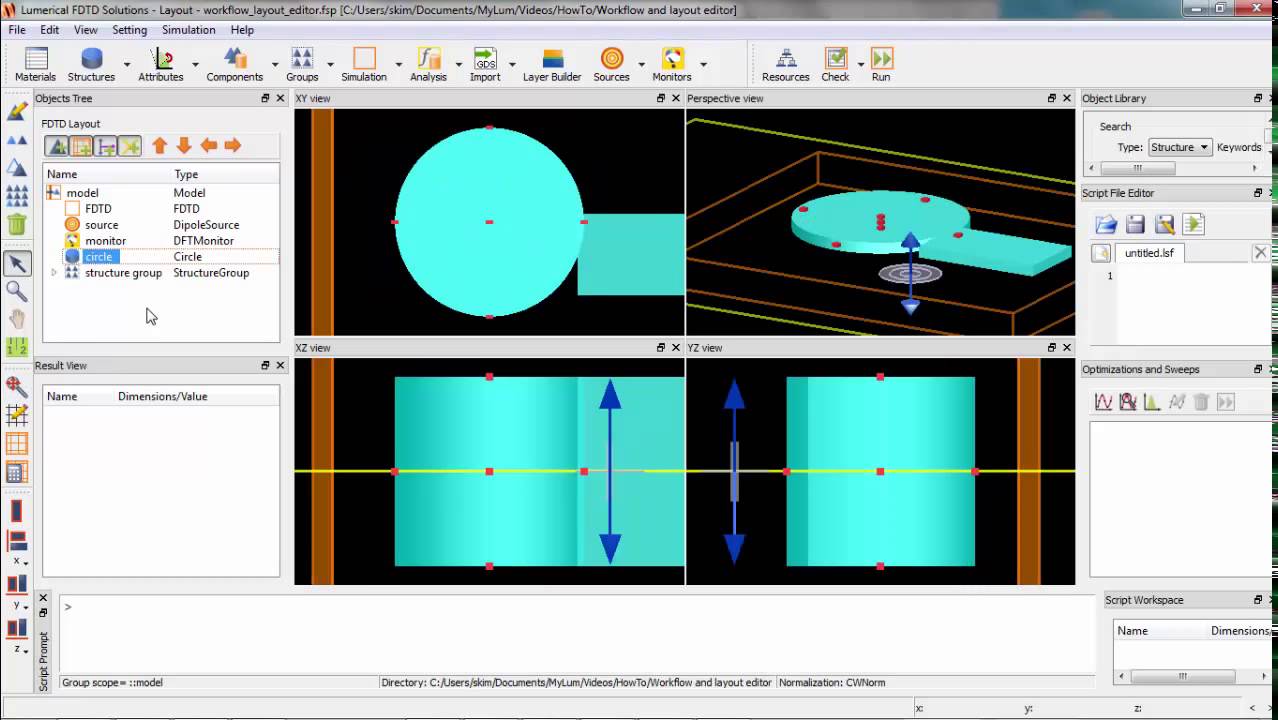
Task: Open the Type Structure combo box
Action: (1179, 147)
